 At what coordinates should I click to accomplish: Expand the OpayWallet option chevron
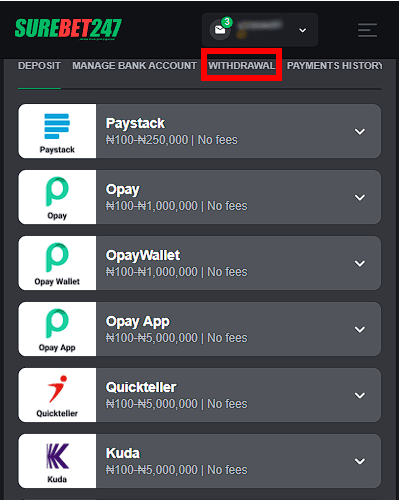click(x=360, y=263)
